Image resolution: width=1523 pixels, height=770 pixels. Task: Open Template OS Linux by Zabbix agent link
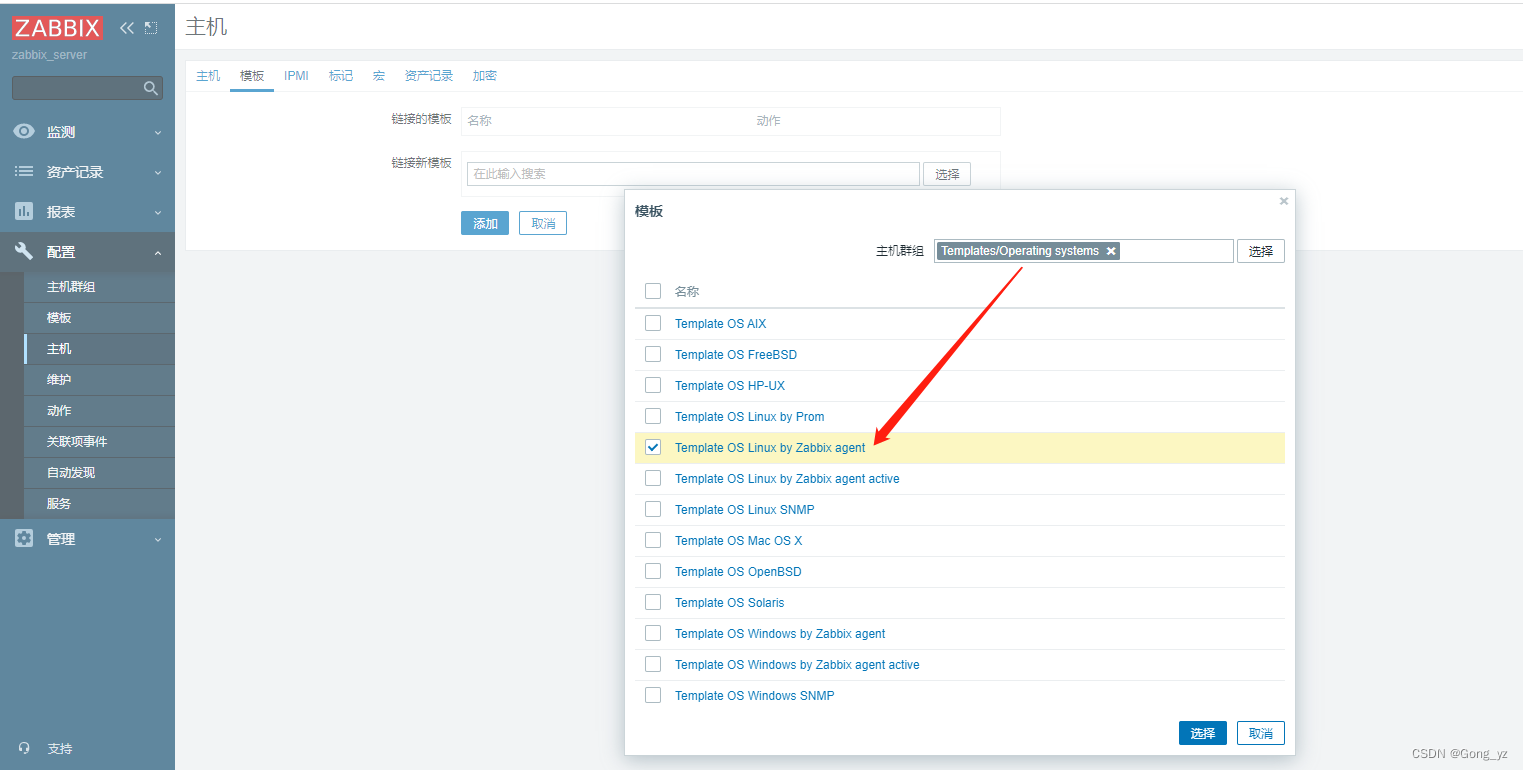770,447
